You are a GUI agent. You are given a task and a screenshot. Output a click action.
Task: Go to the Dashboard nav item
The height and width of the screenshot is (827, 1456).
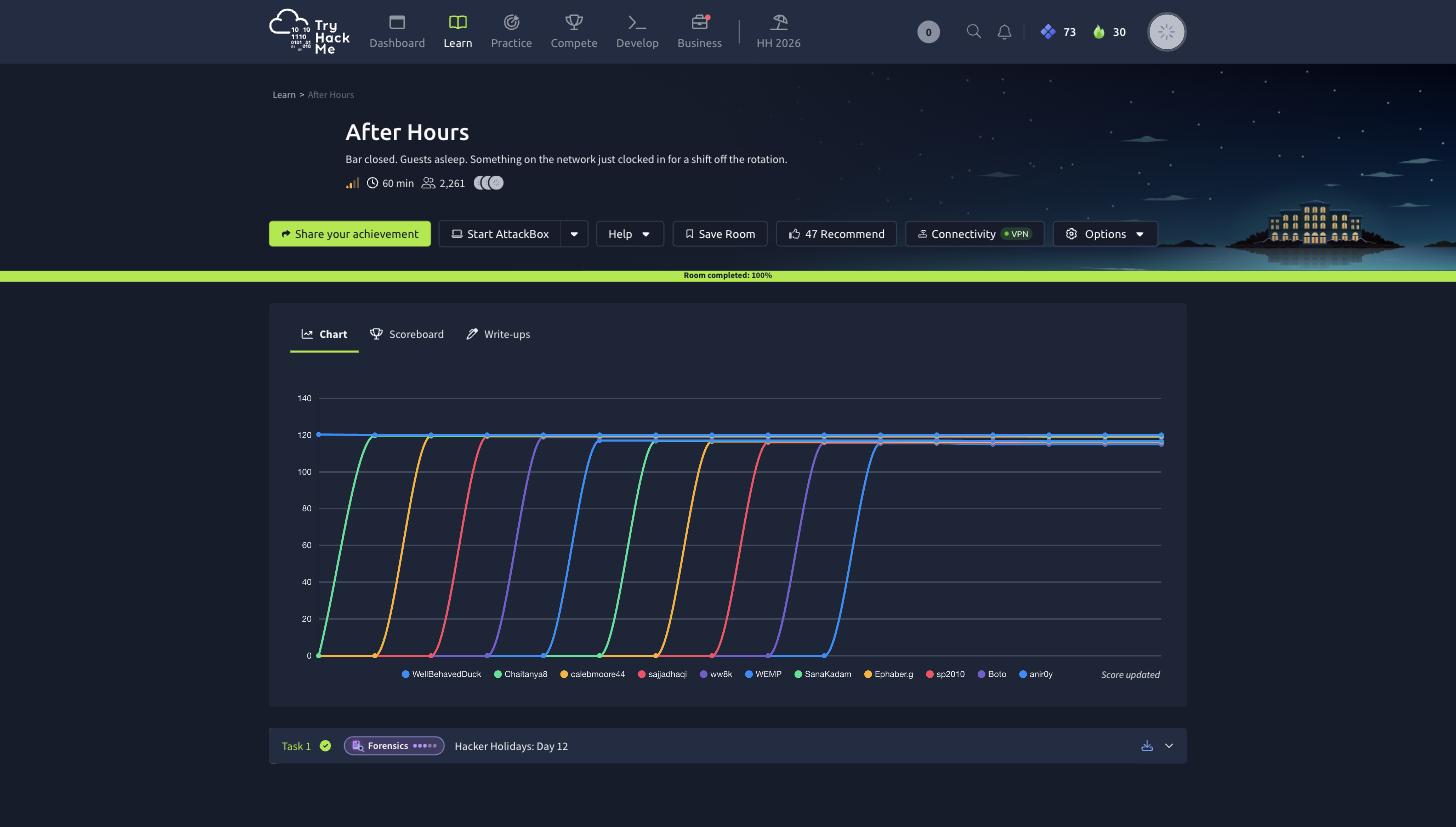(397, 31)
